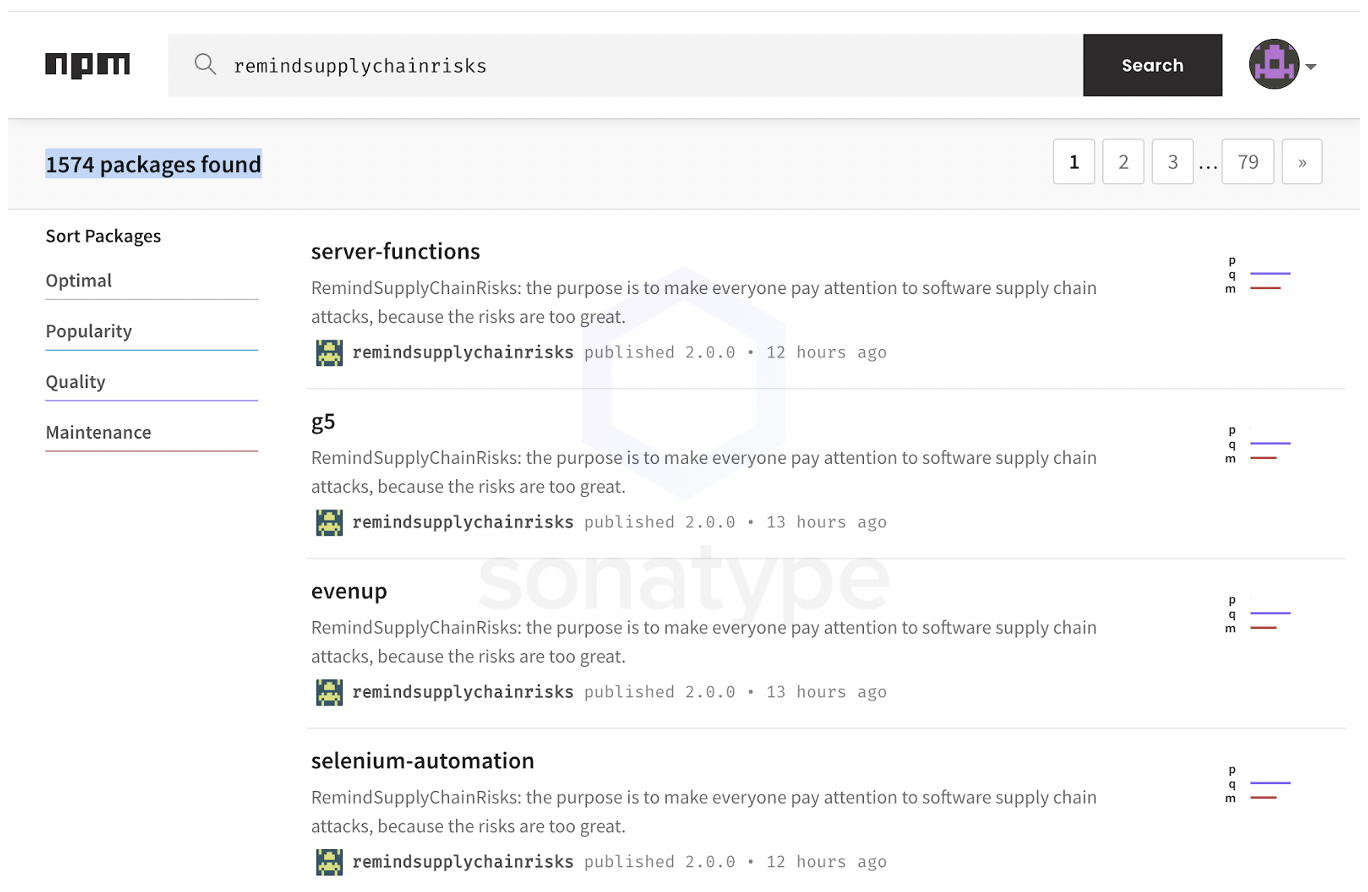
Task: Click publisher avatar under server-functions
Action: (x=329, y=352)
